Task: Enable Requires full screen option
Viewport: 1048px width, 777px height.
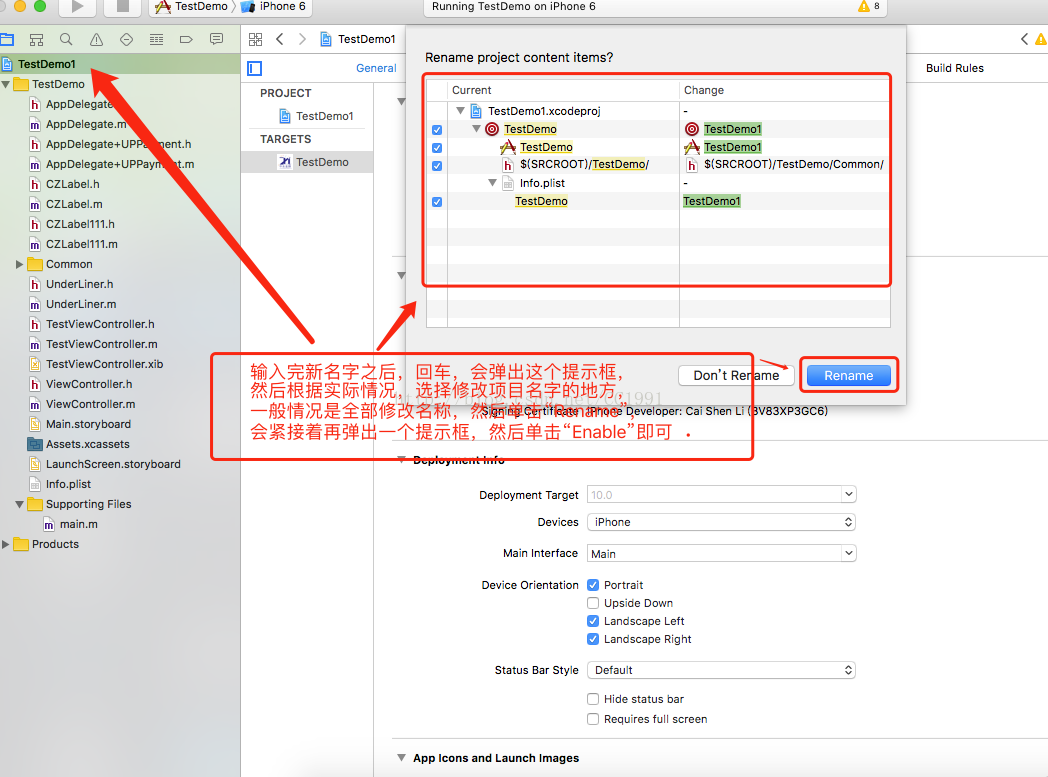Action: pyautogui.click(x=593, y=720)
